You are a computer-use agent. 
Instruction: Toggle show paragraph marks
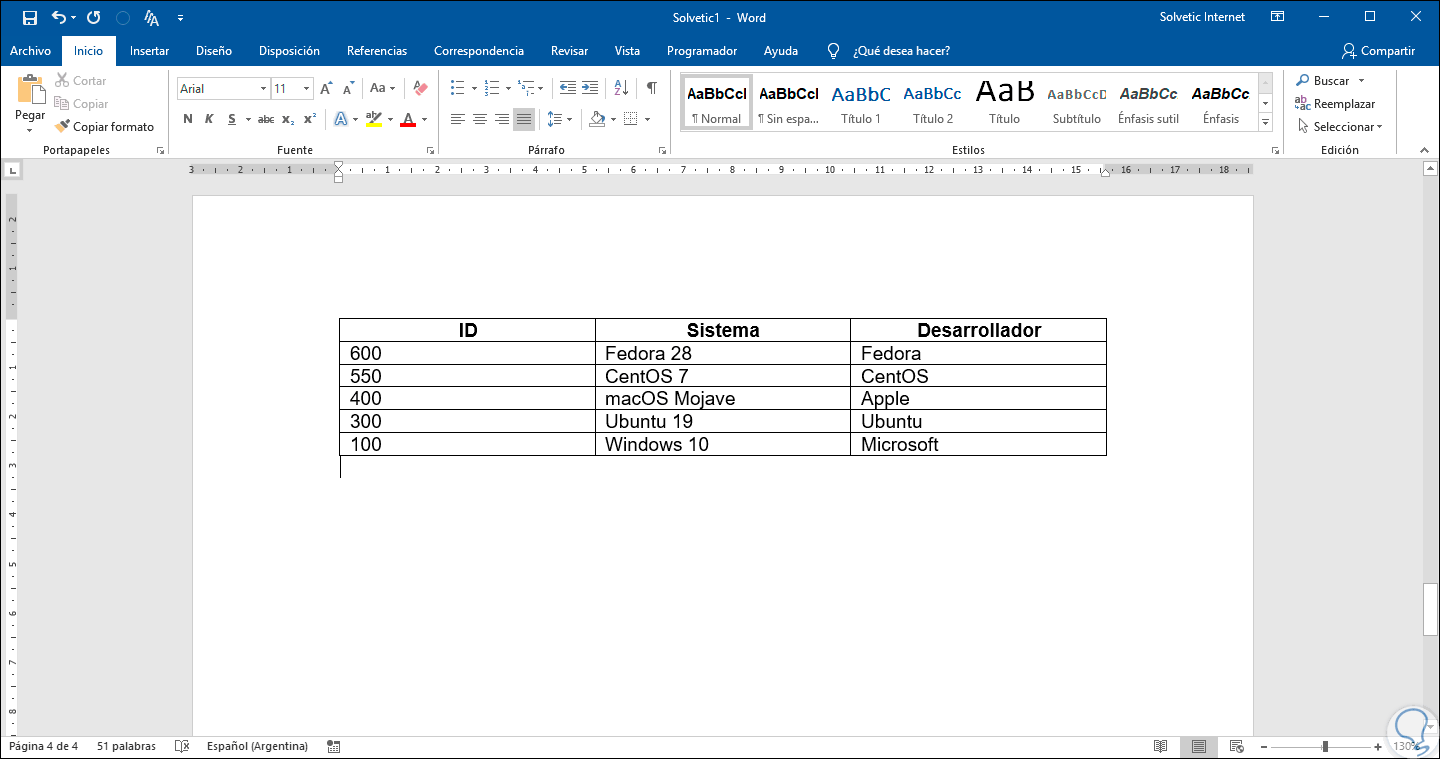[652, 89]
